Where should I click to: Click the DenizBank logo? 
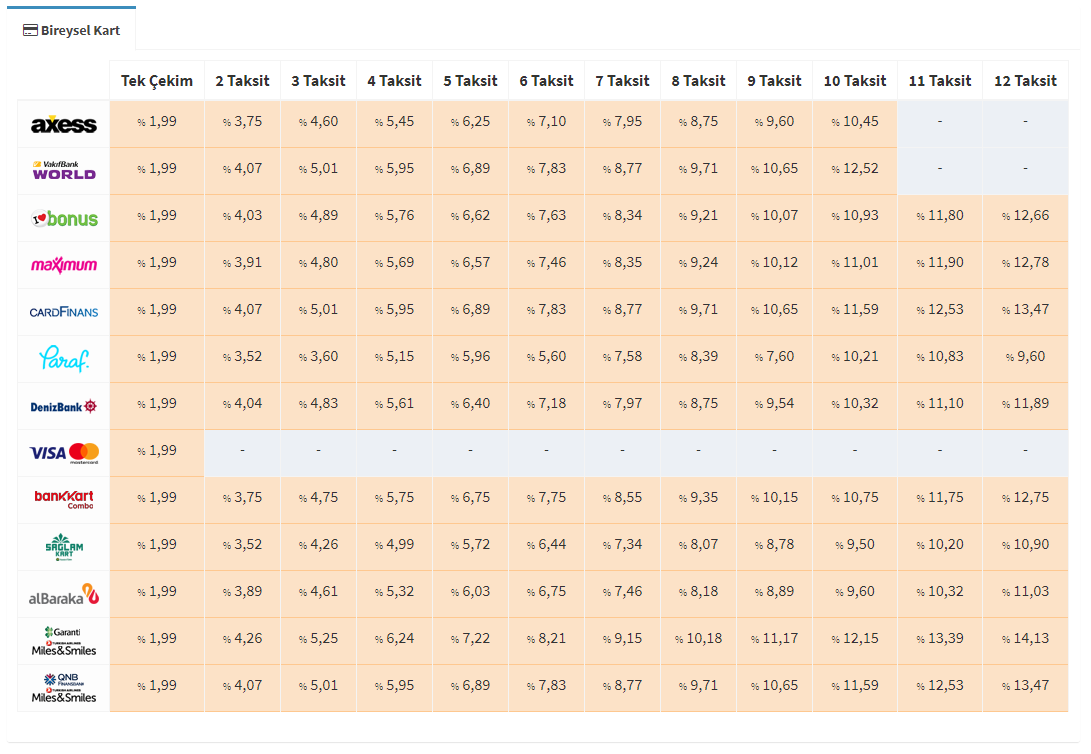click(64, 406)
